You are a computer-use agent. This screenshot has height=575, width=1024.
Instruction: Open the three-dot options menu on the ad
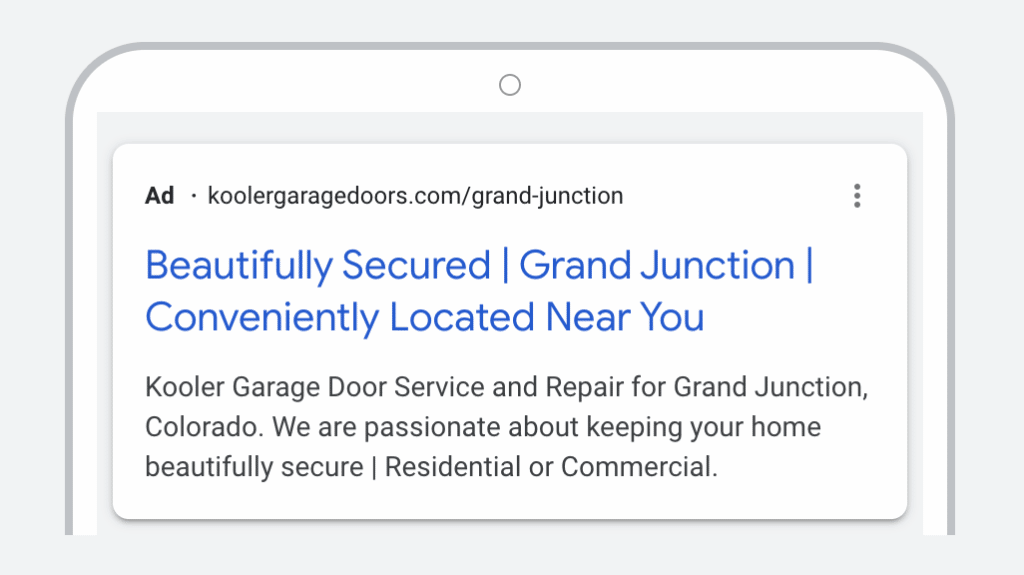(857, 196)
